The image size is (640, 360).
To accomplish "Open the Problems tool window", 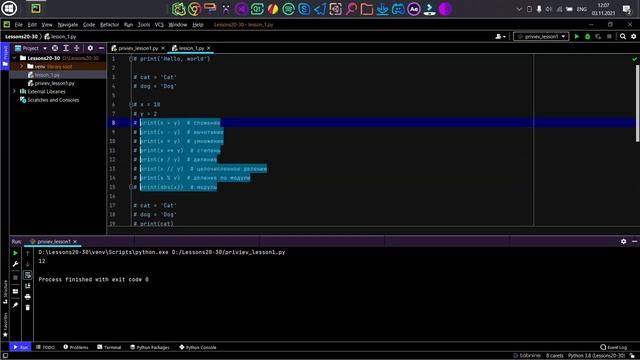I will coord(76,347).
